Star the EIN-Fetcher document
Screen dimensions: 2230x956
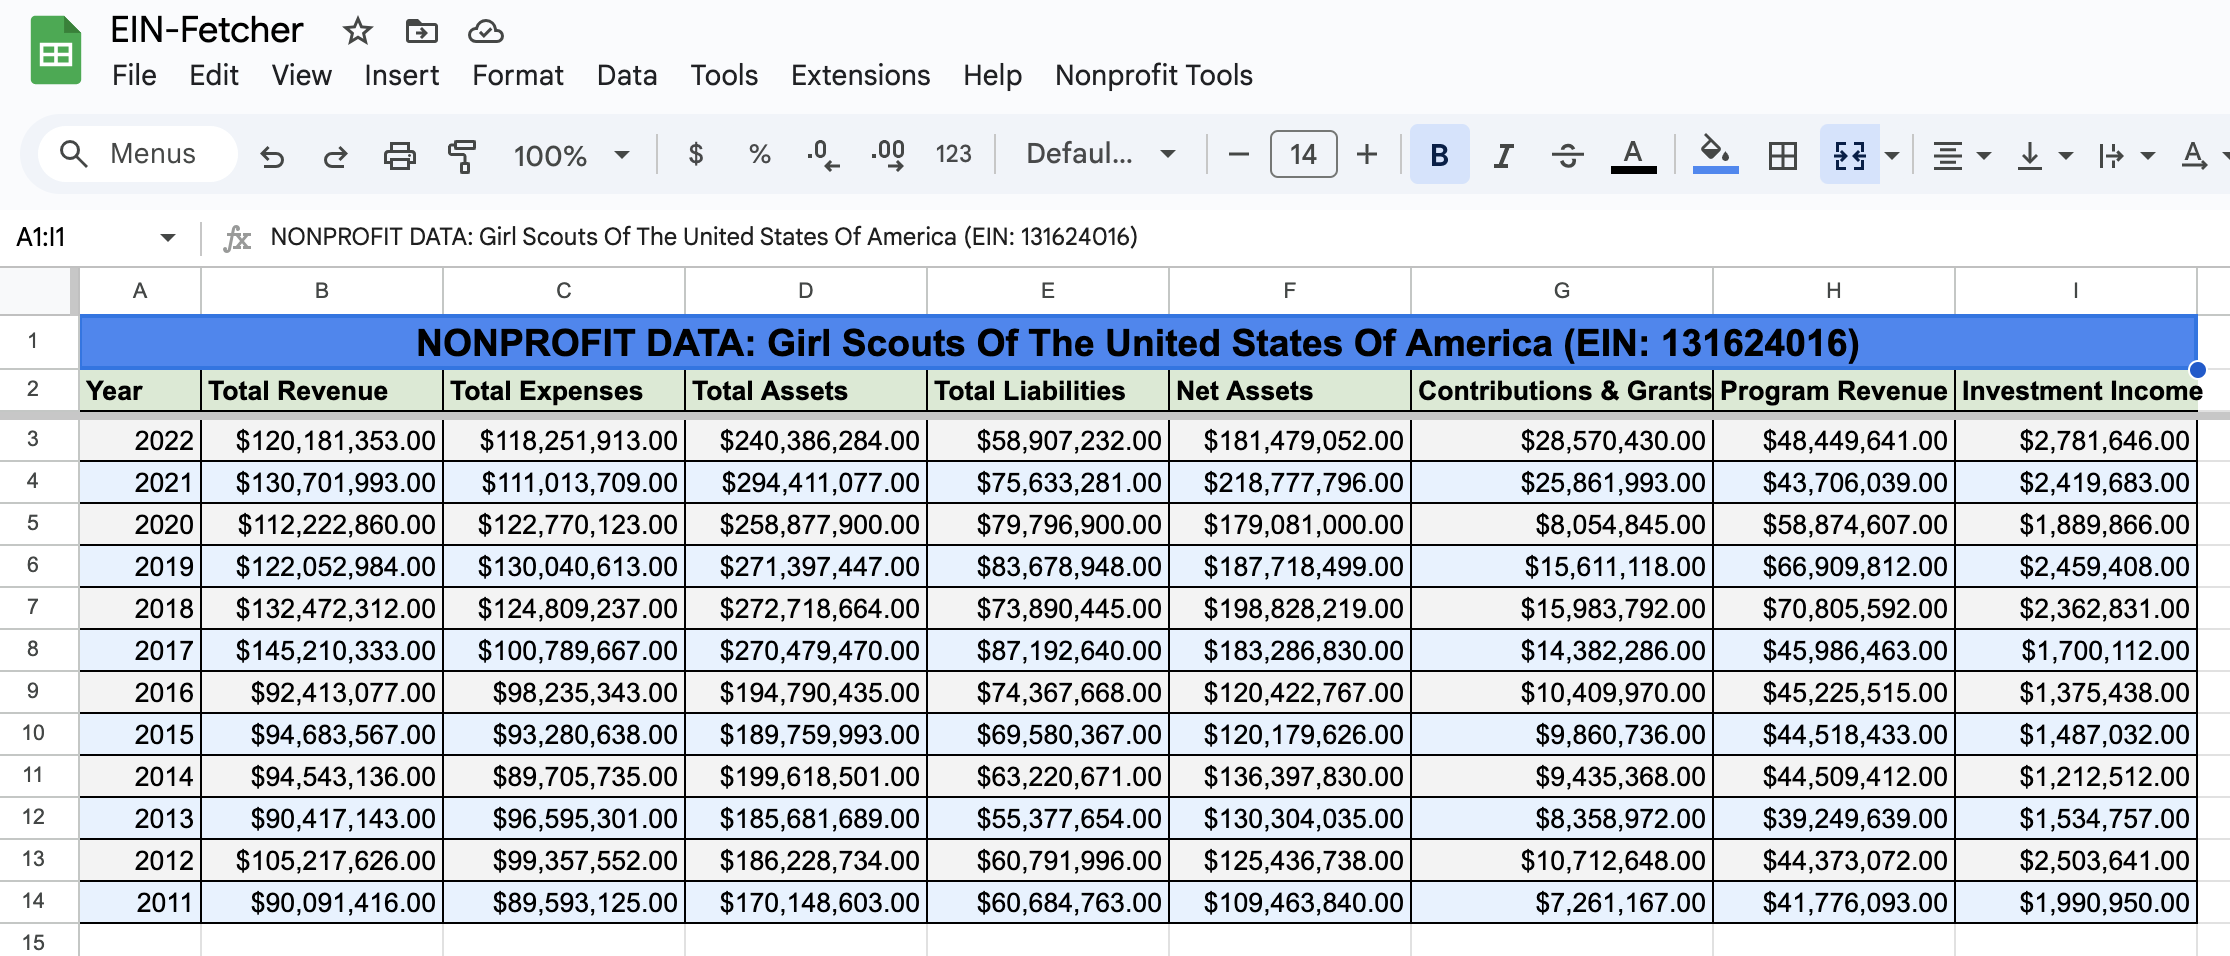(357, 31)
